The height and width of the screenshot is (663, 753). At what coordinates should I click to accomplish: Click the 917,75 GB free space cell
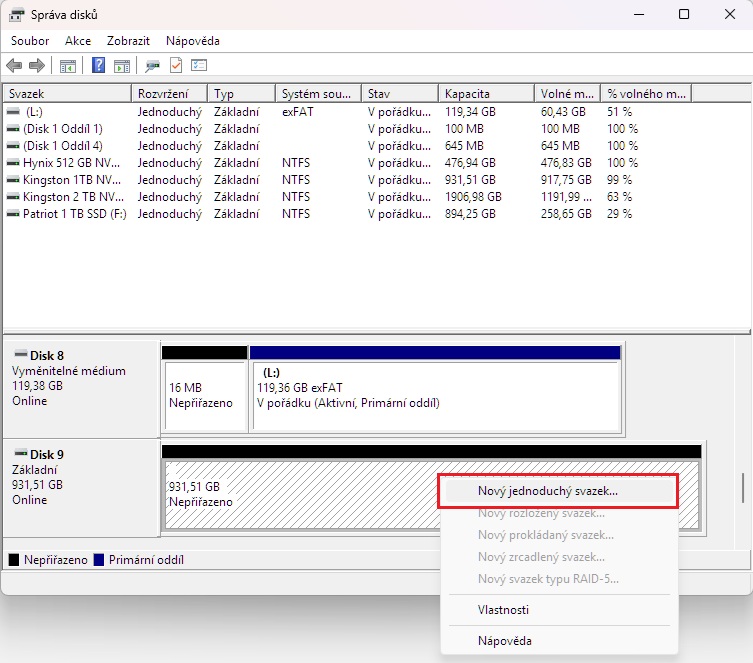(566, 180)
